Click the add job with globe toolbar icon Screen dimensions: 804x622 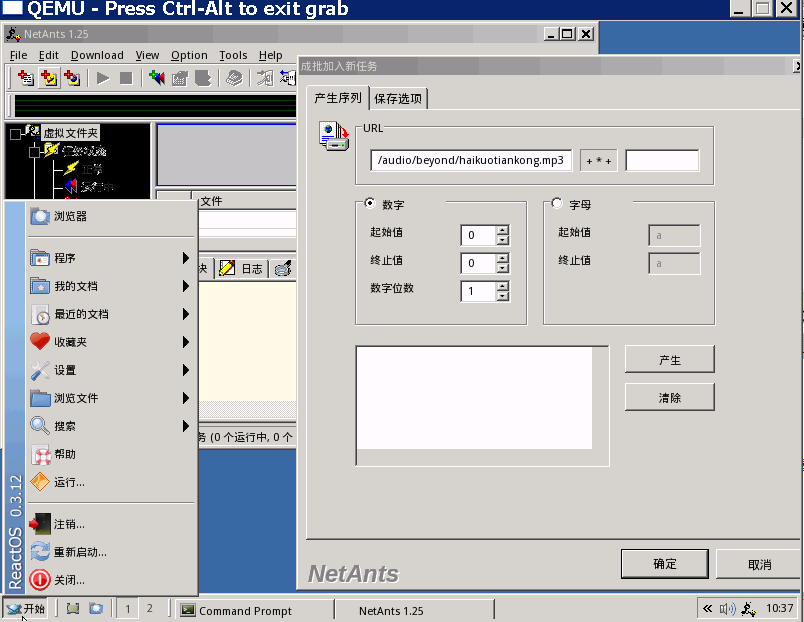[72, 78]
